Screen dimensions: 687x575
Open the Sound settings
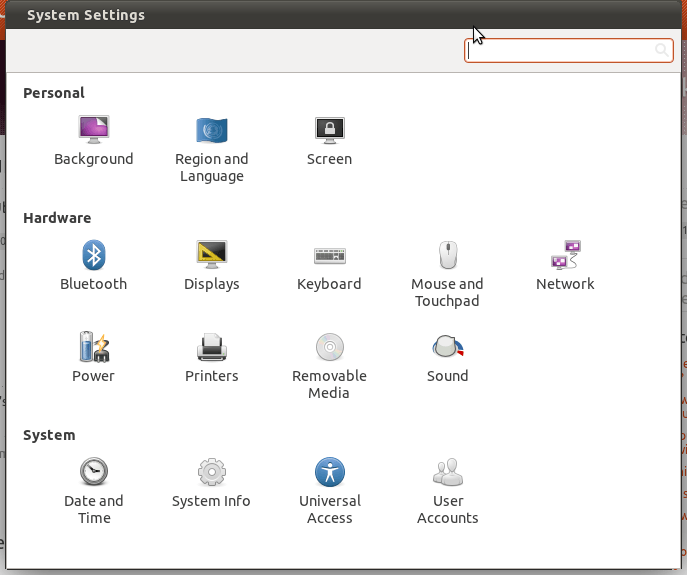(x=447, y=358)
